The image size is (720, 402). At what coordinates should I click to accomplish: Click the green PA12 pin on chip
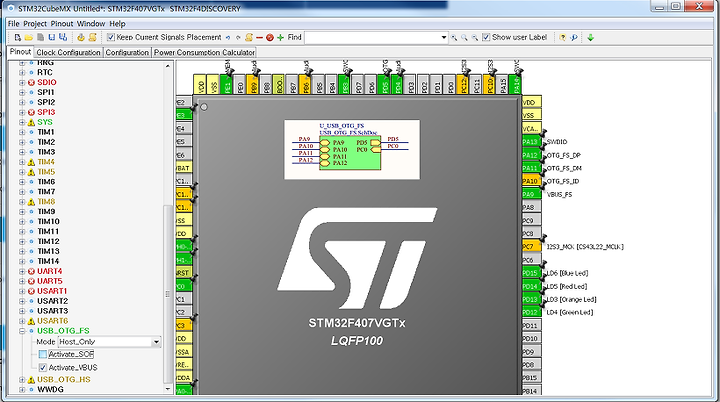tap(531, 155)
